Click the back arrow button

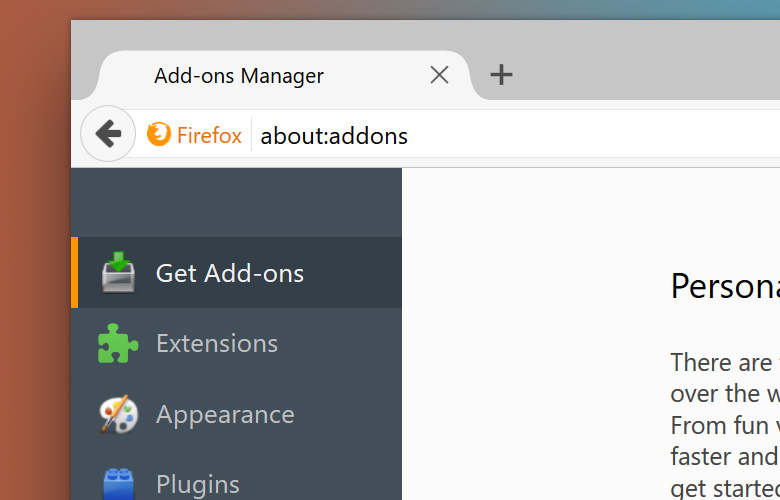pos(108,134)
